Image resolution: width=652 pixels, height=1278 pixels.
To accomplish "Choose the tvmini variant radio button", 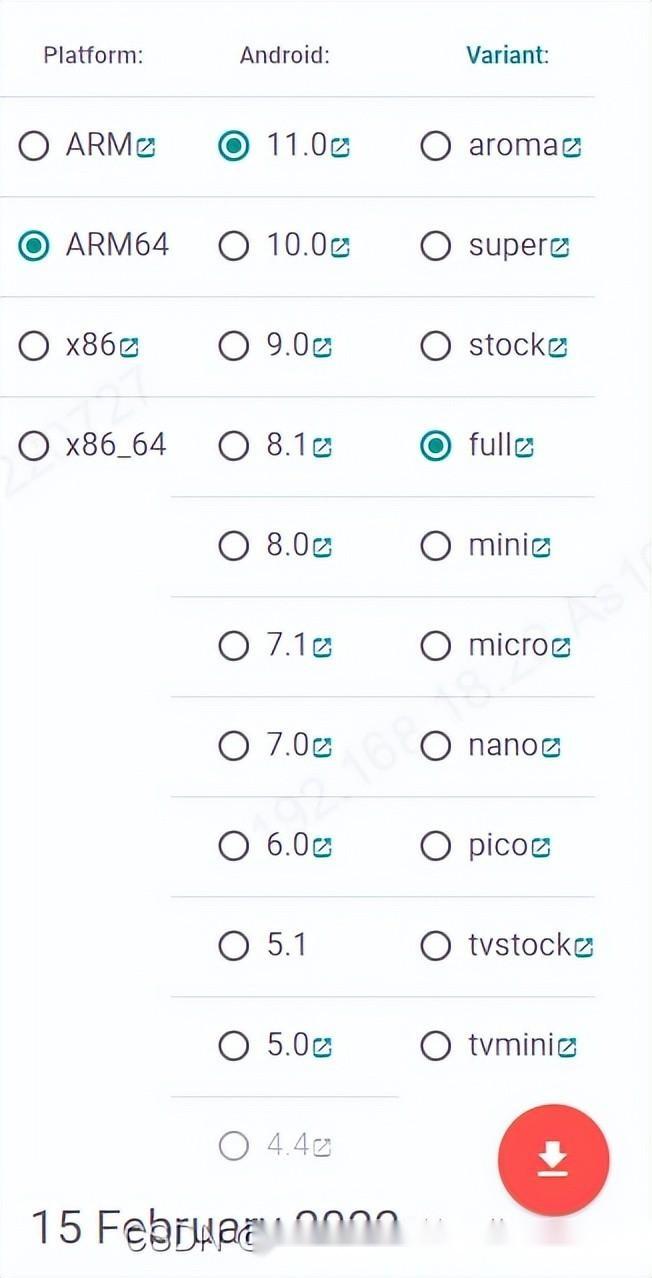I will [x=435, y=1045].
